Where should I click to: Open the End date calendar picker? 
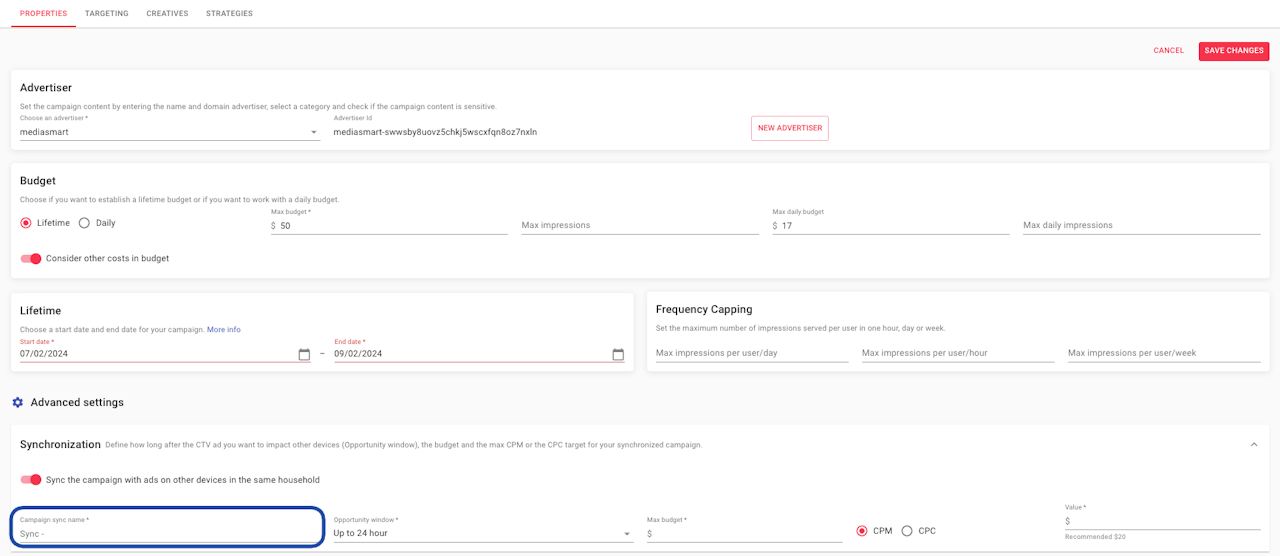[x=618, y=354]
